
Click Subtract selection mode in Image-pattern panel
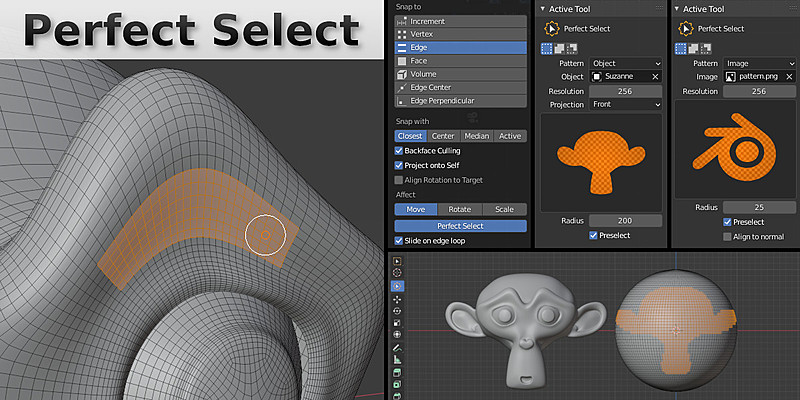pos(705,48)
